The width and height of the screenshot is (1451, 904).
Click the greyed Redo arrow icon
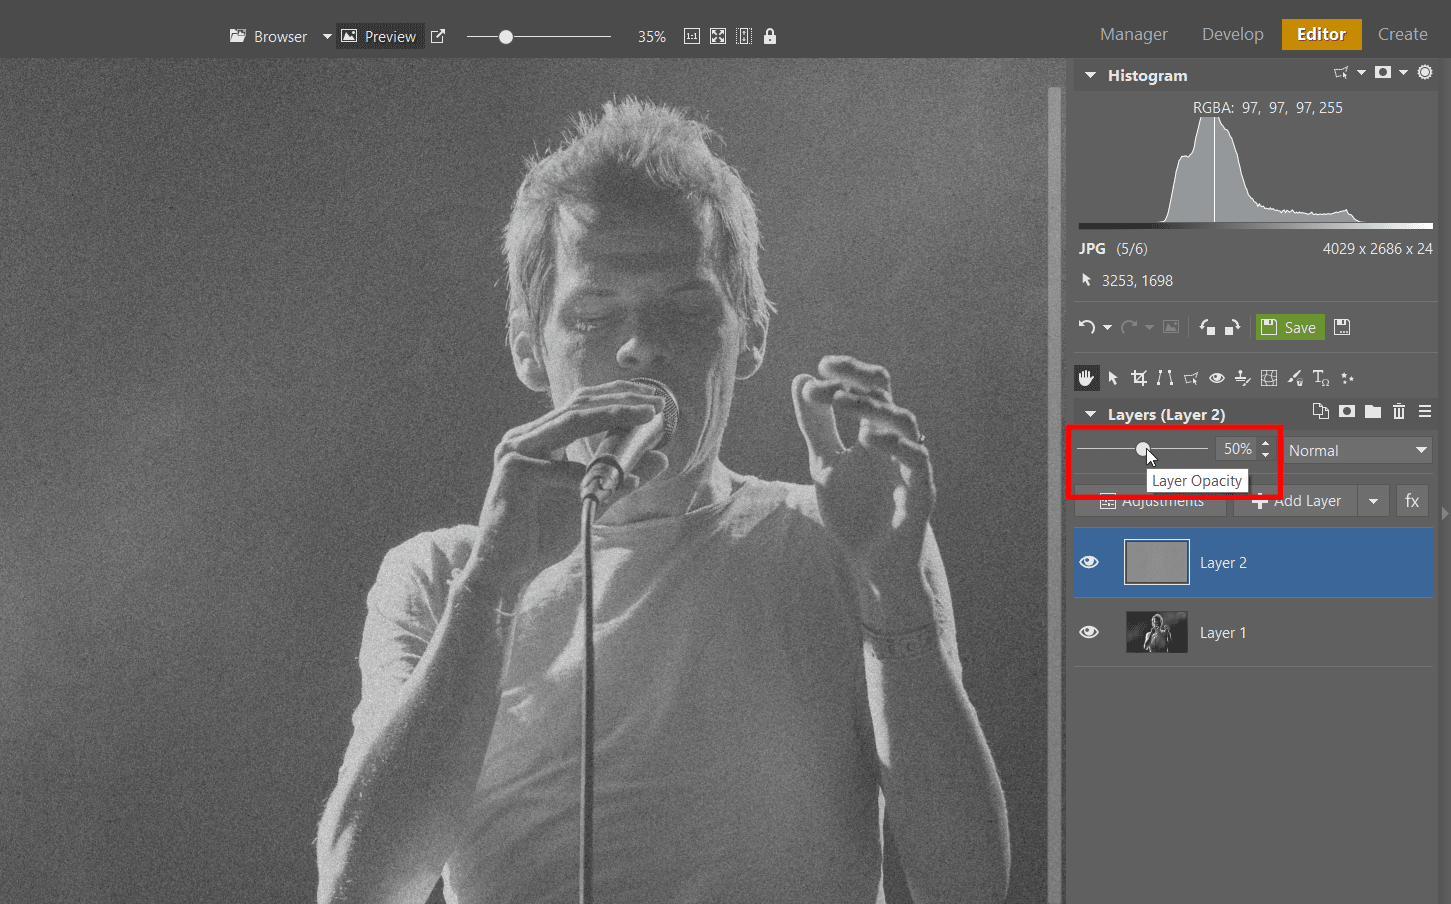tap(1129, 327)
